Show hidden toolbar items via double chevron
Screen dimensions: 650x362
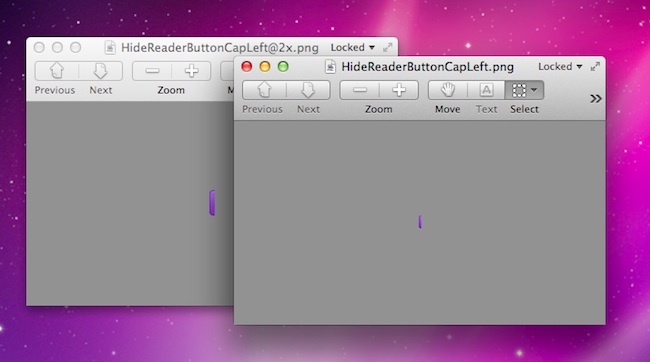(x=596, y=99)
